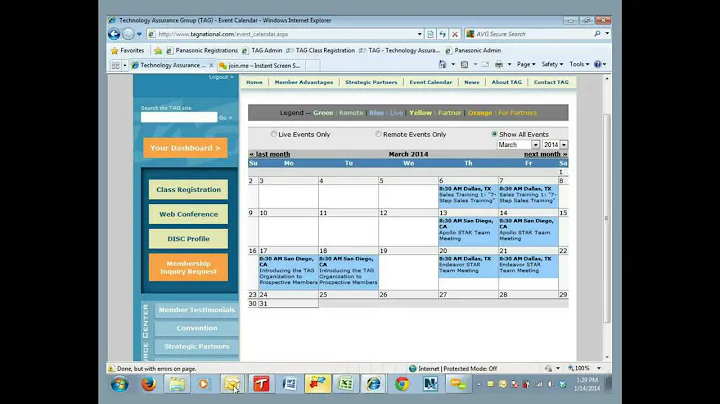Click the compatibility view icon in address bar
Viewport: 720px width, 404px height.
430,34
